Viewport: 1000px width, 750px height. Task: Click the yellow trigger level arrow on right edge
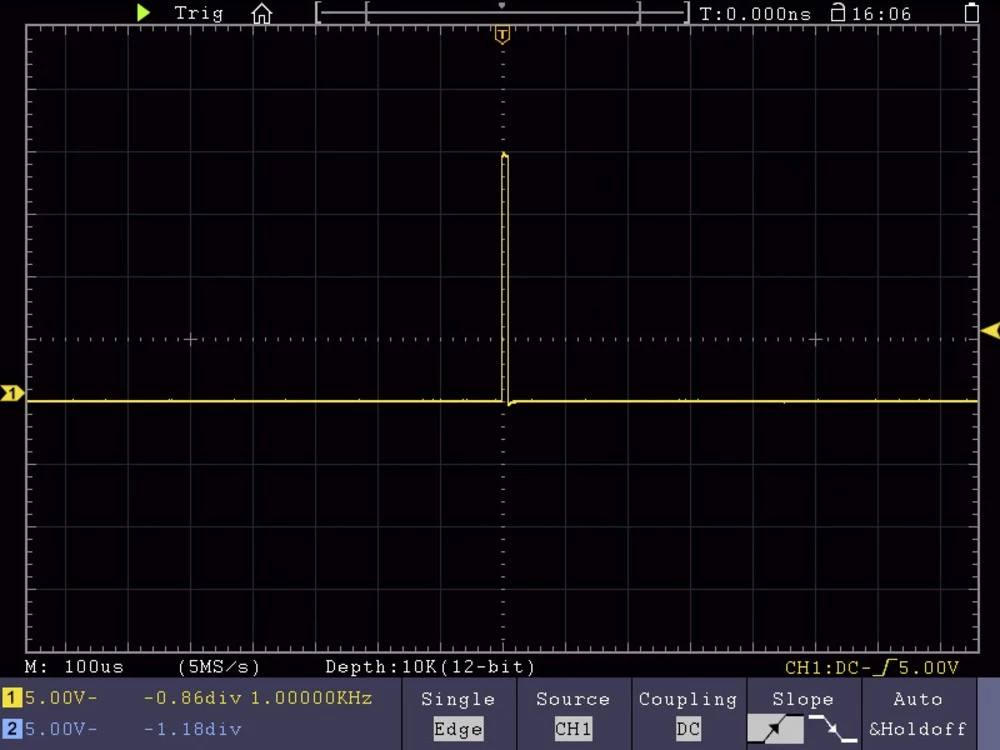coord(989,331)
